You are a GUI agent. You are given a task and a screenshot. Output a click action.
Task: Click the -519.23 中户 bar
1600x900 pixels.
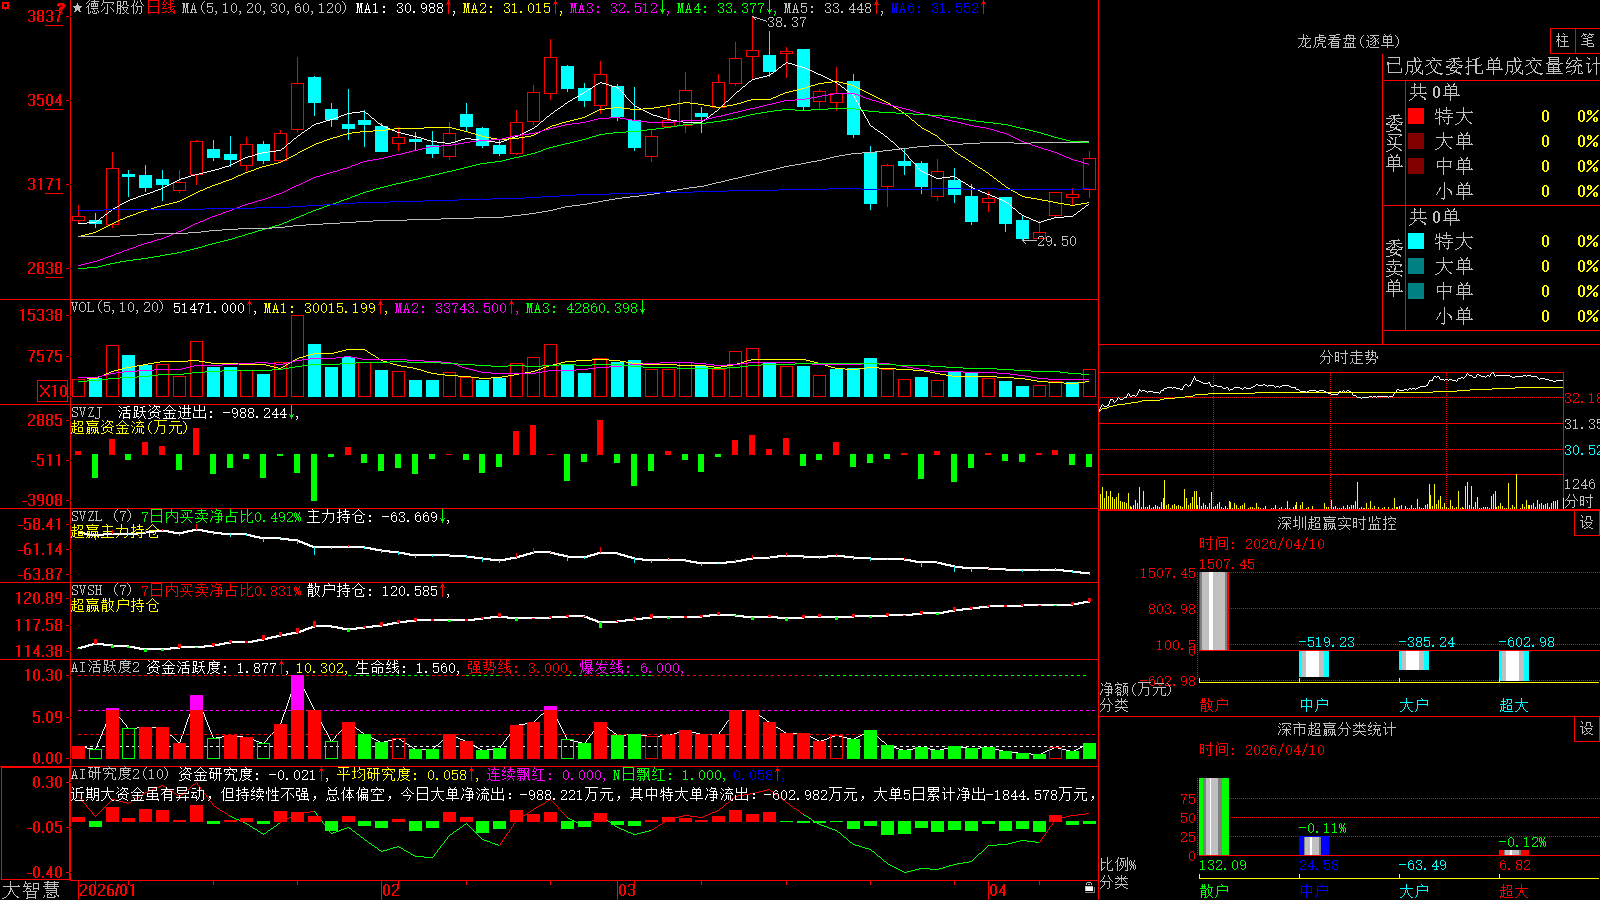coord(1314,664)
